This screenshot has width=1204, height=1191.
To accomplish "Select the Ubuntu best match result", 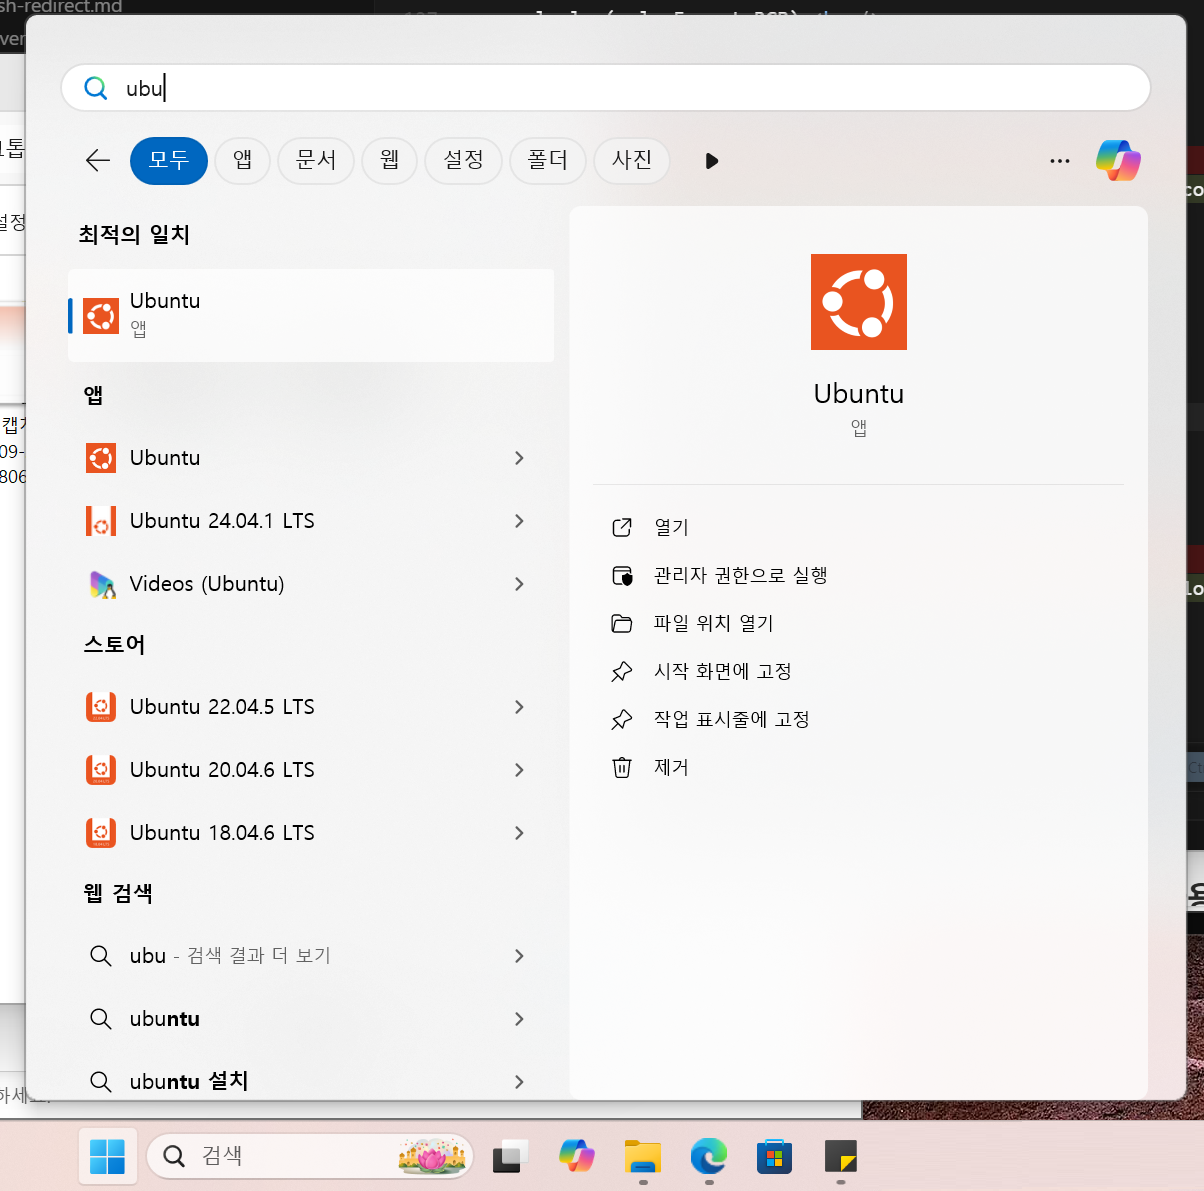I will [311, 315].
